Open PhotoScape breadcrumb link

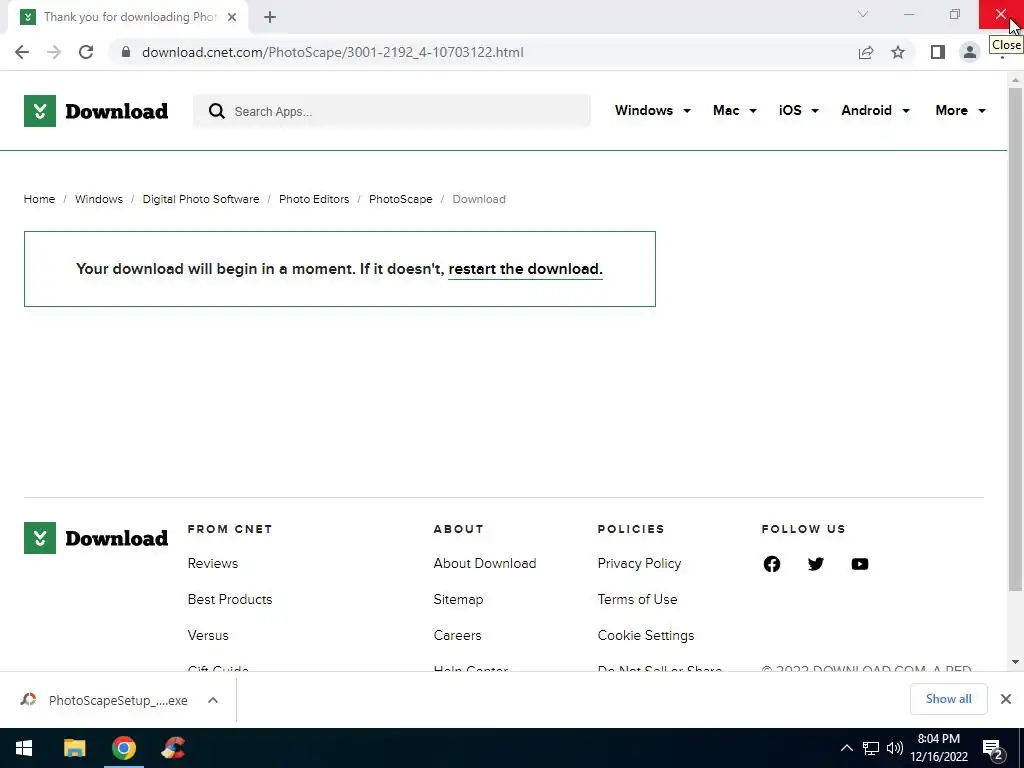coord(400,199)
